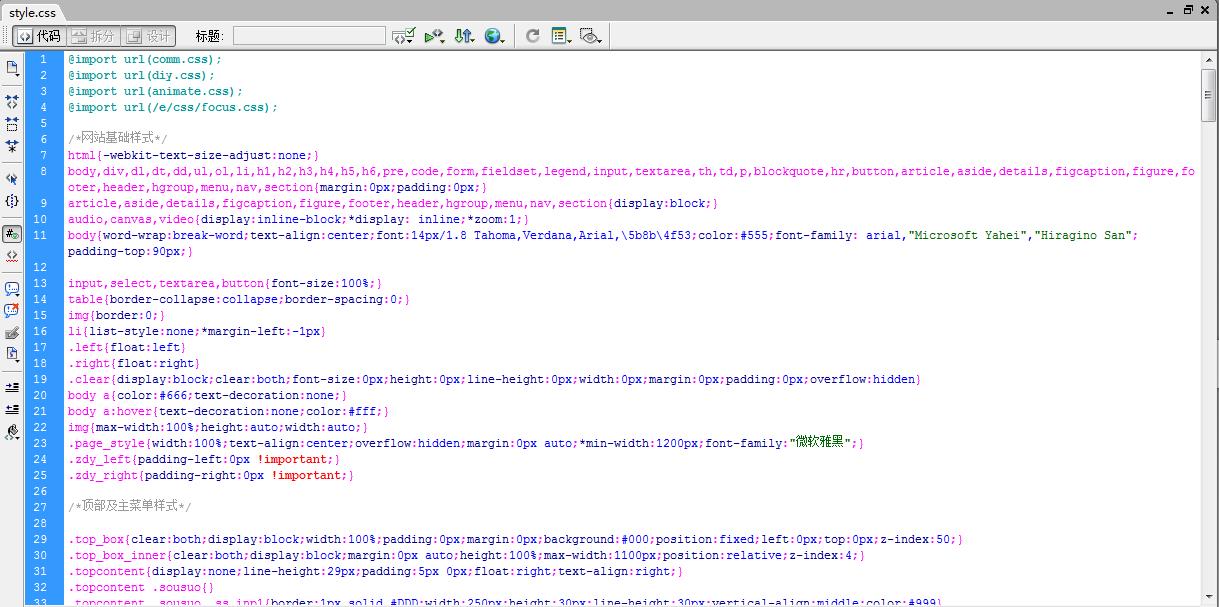Open the globe Browser Preview menu
Screen dimensions: 1219x607
(x=494, y=36)
